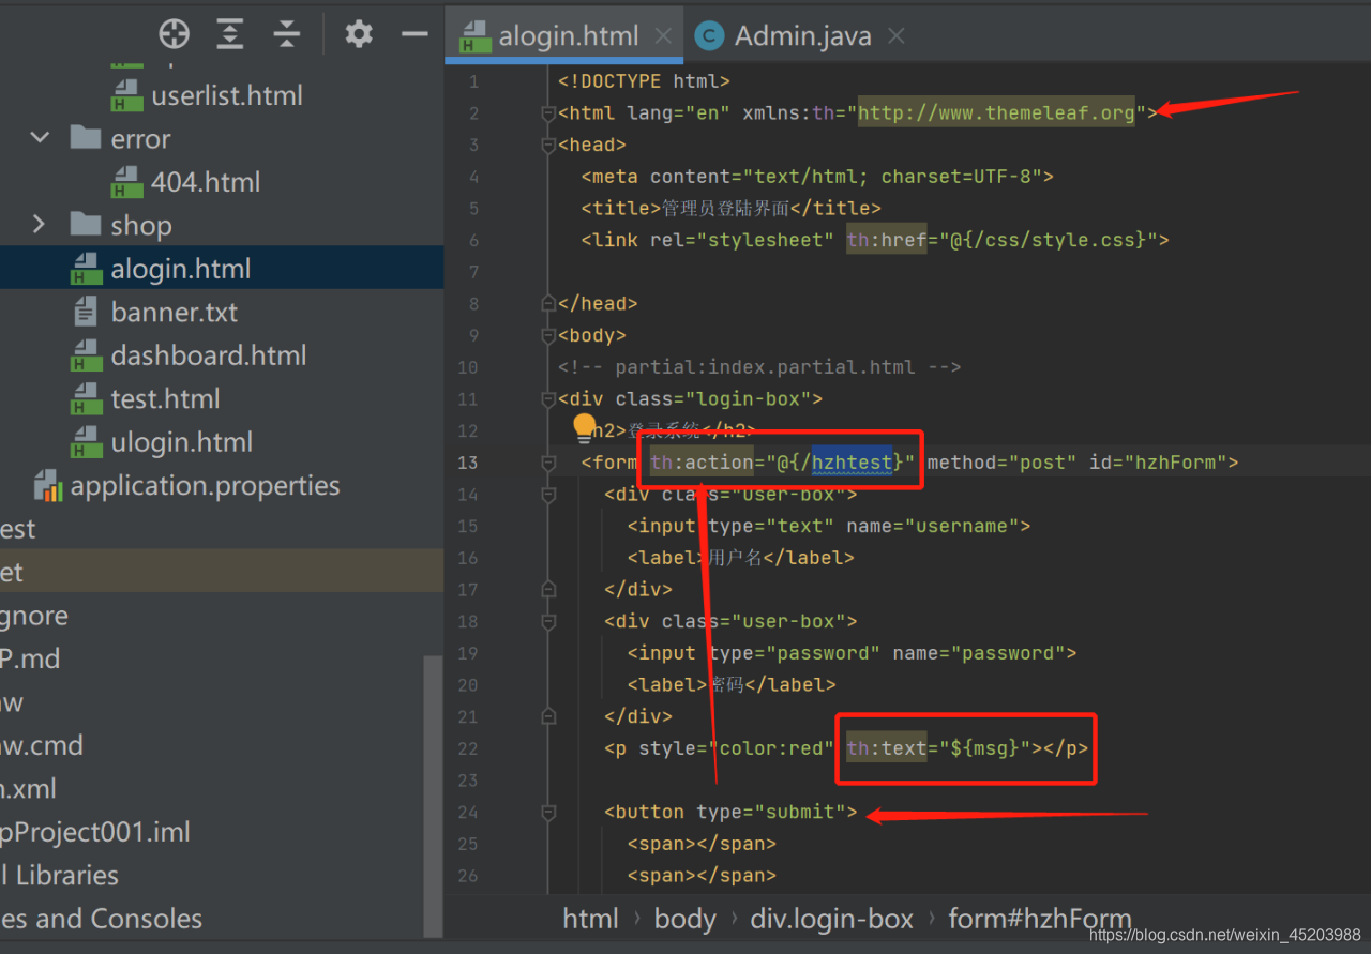This screenshot has height=954, width=1371.
Task: Select the 'es and Consoles' tree item
Action: 101,918
